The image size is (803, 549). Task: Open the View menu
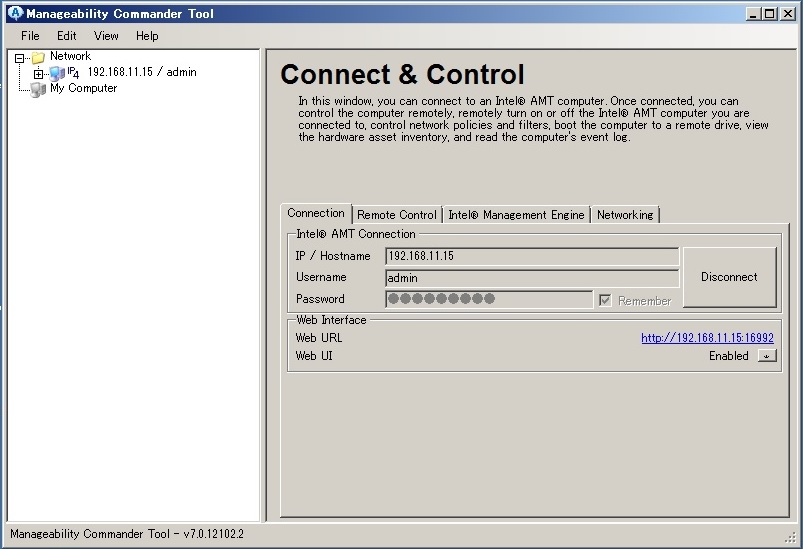pos(106,36)
